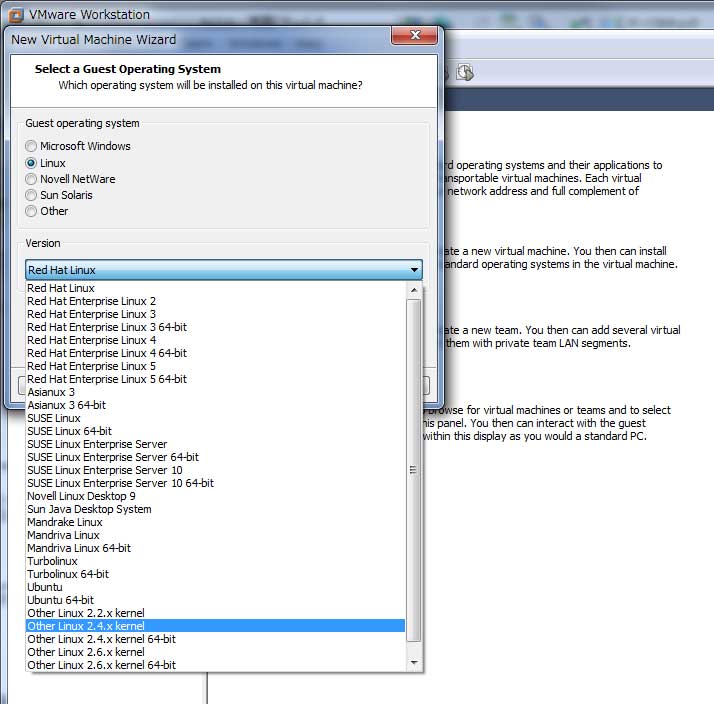Image resolution: width=714 pixels, height=704 pixels.
Task: Close the New Virtual Machine Wizard
Action: click(x=414, y=35)
